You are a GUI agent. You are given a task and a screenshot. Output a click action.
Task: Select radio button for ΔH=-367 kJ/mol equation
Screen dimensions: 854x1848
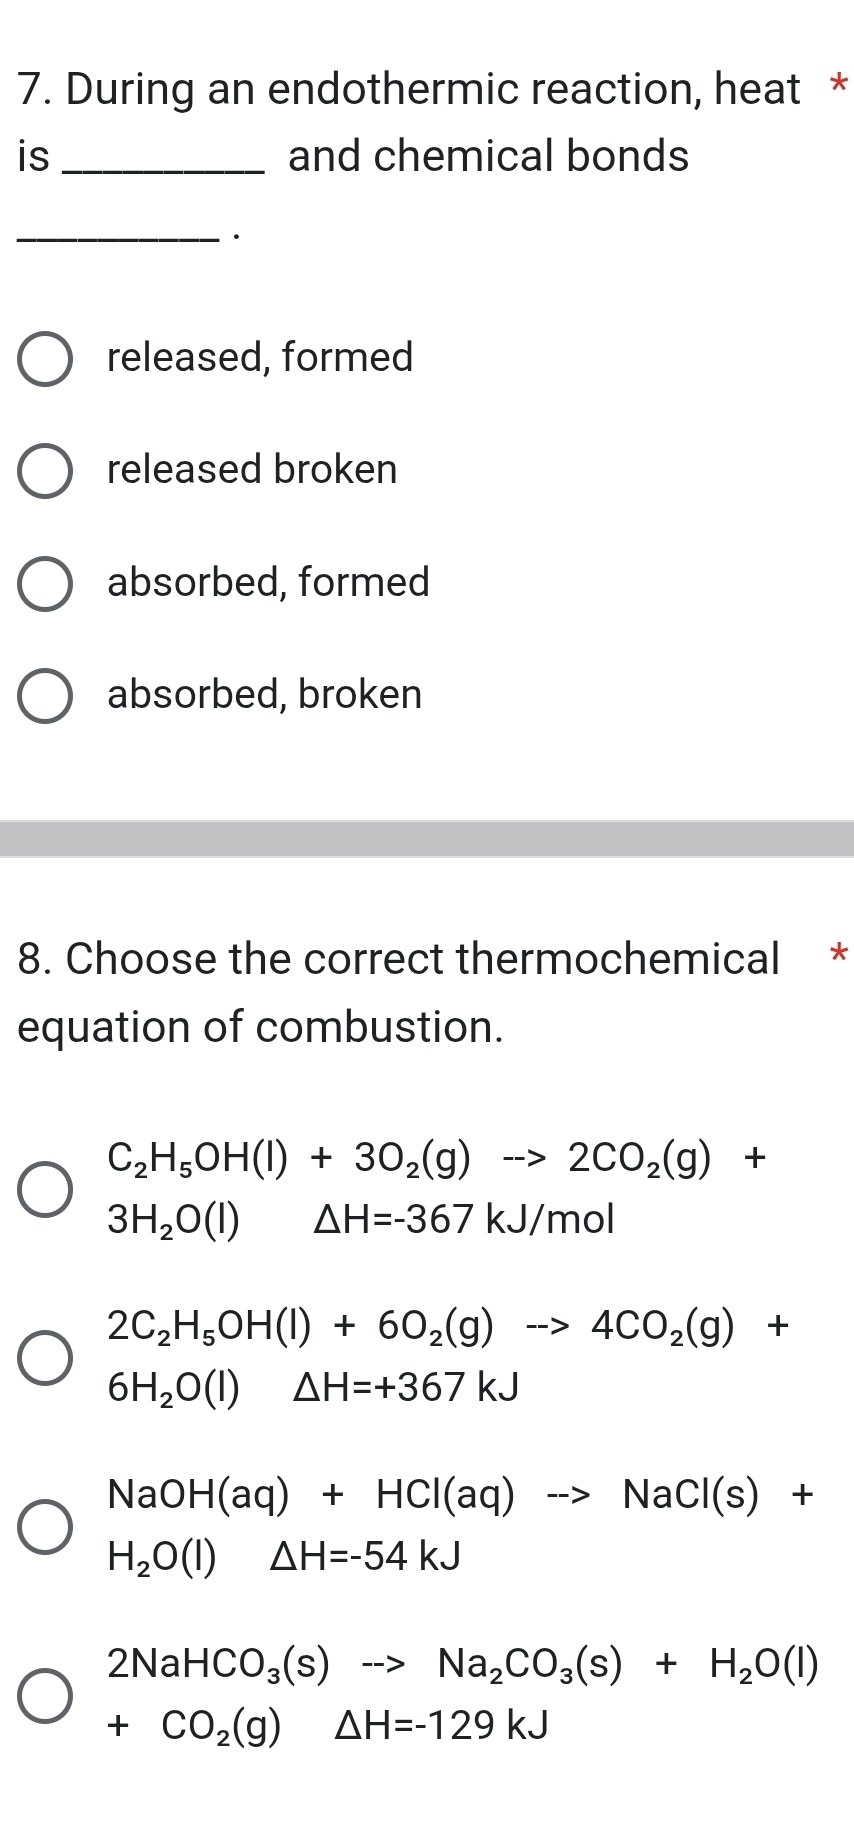pos(45,1189)
